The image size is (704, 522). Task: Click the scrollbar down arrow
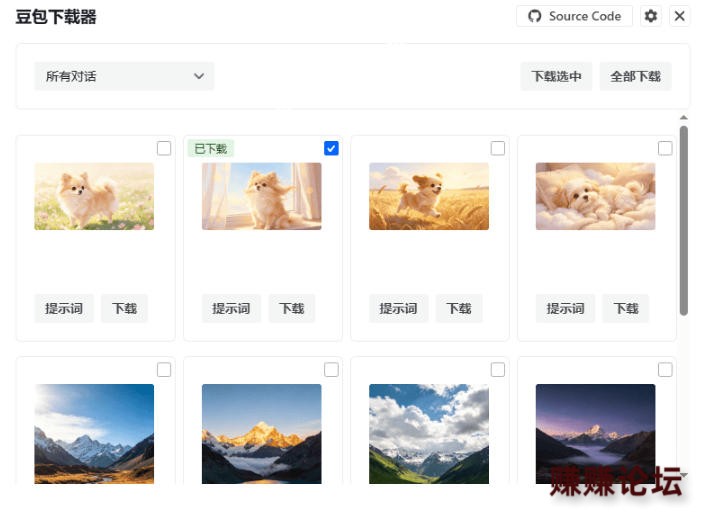pos(683,474)
